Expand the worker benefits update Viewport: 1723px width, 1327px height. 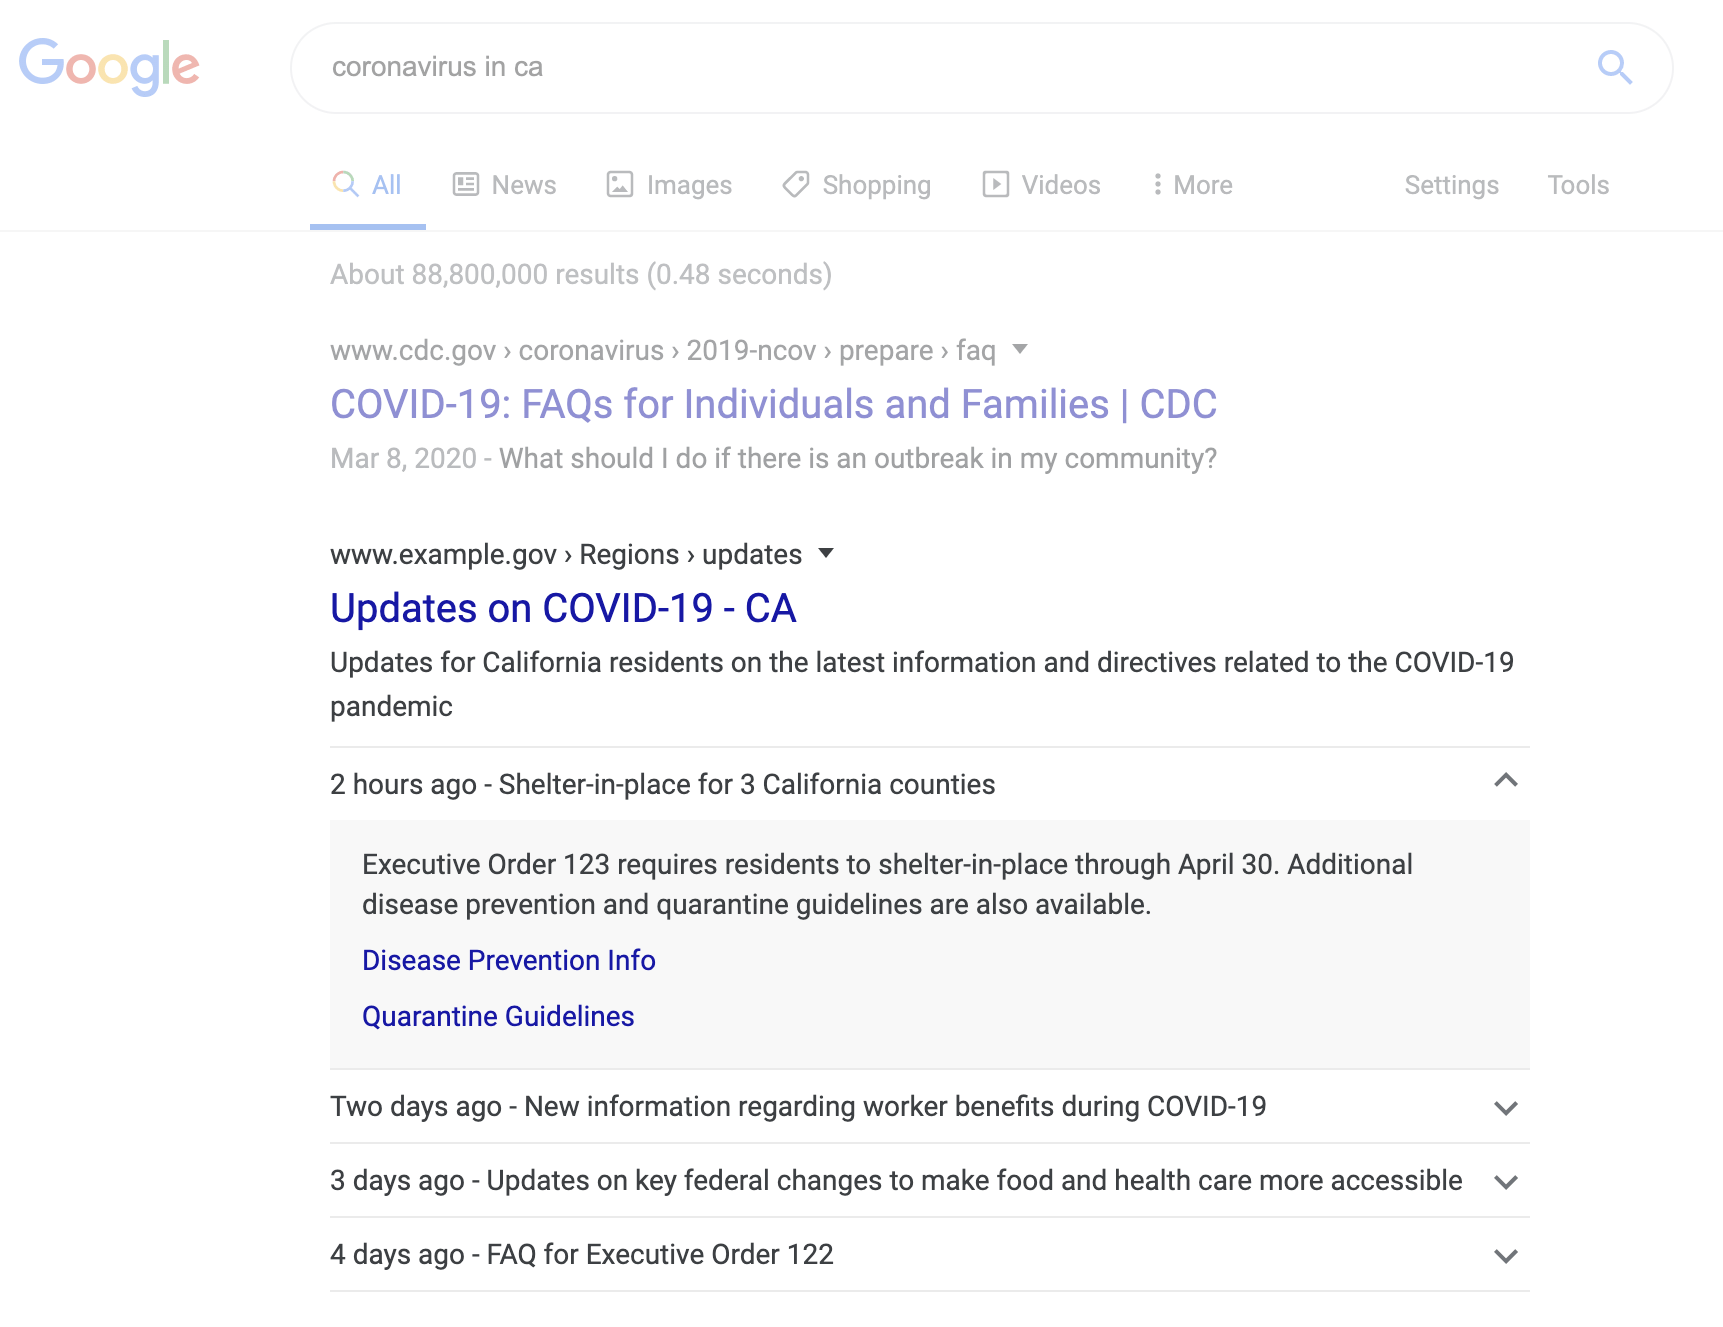pyautogui.click(x=1504, y=1107)
